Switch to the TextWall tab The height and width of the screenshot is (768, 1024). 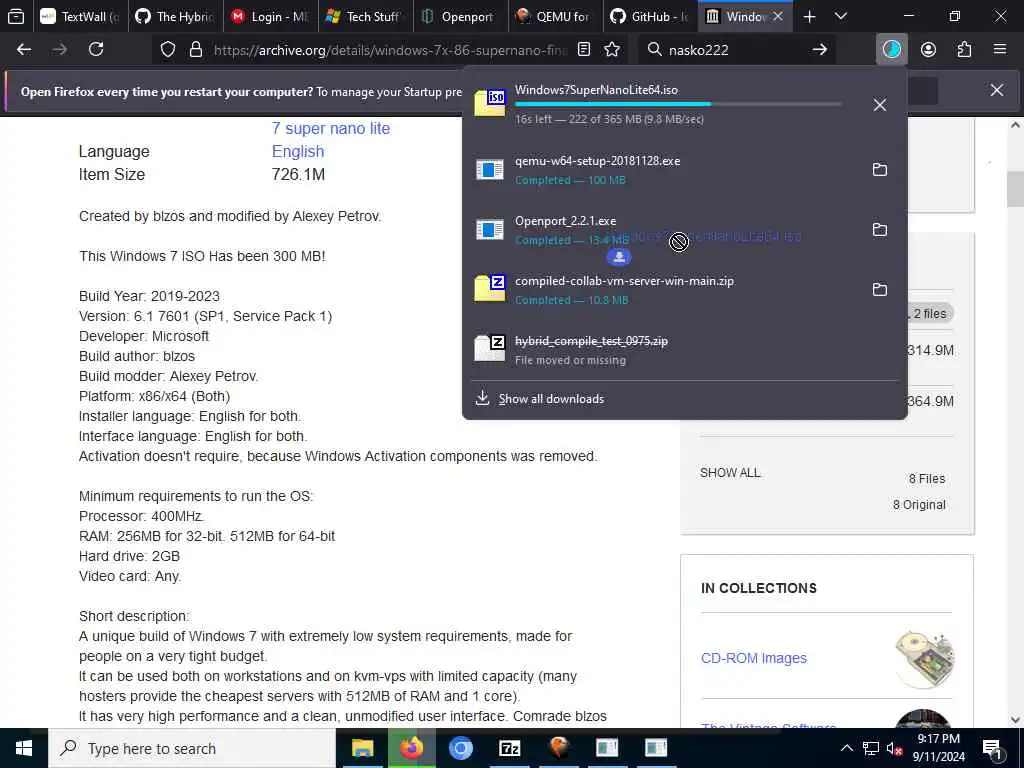pyautogui.click(x=80, y=16)
